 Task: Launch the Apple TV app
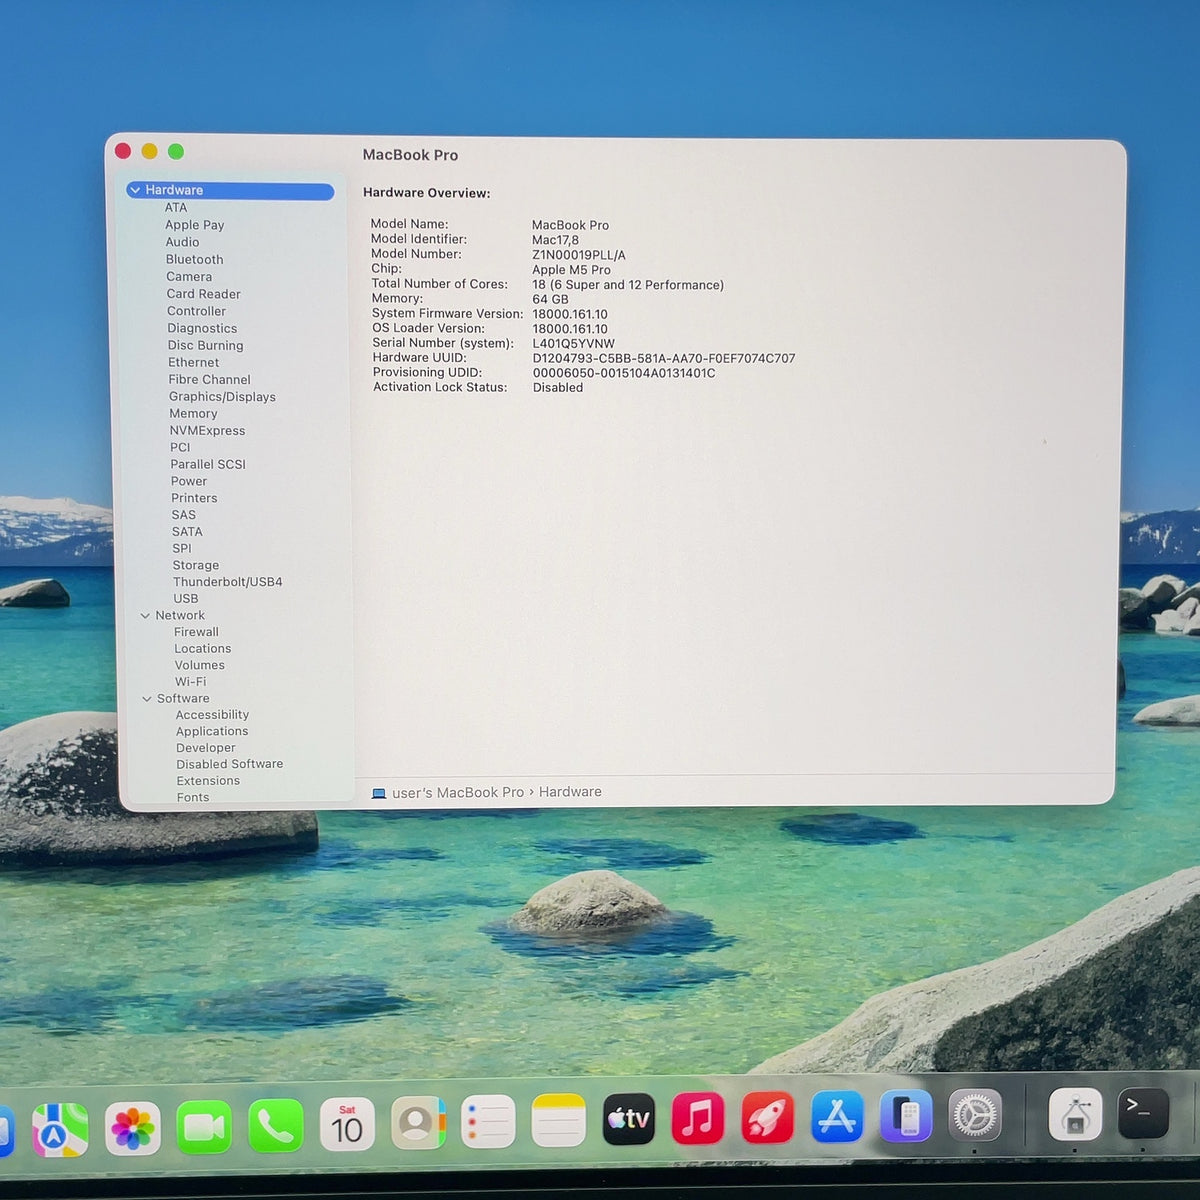pyautogui.click(x=629, y=1119)
